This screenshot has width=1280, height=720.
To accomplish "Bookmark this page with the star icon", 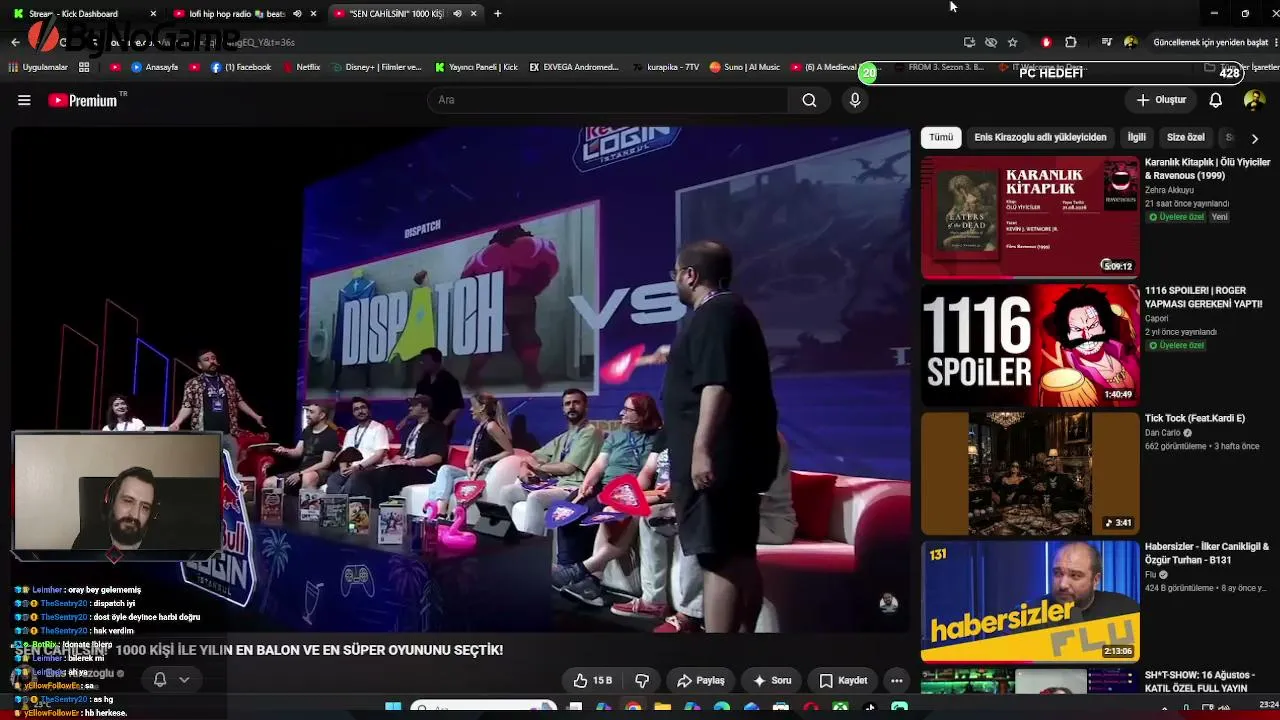I will coord(1012,42).
